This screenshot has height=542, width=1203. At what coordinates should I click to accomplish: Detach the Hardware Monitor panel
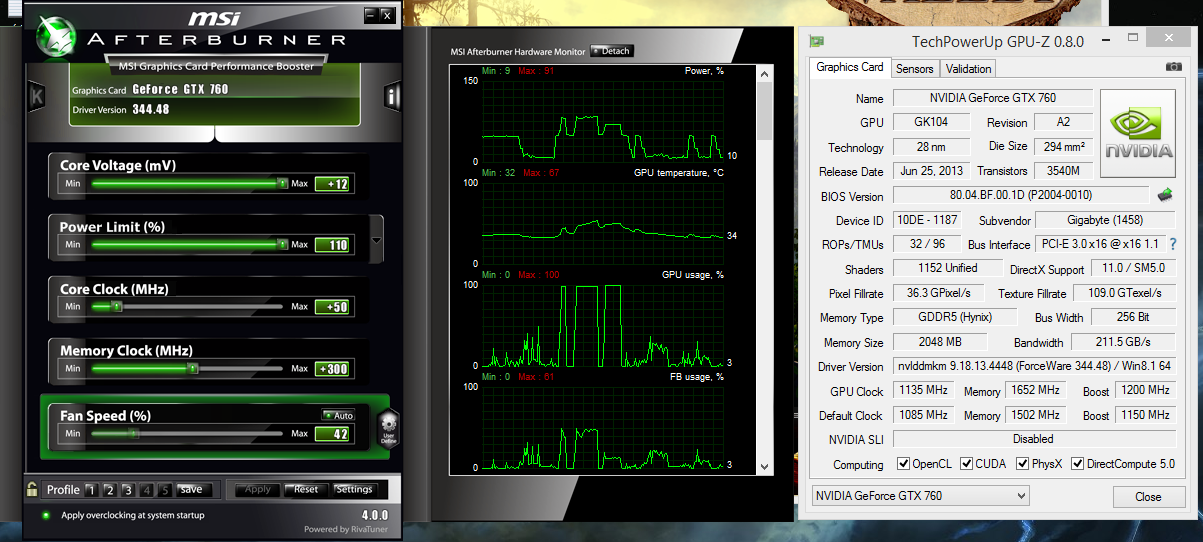(612, 51)
